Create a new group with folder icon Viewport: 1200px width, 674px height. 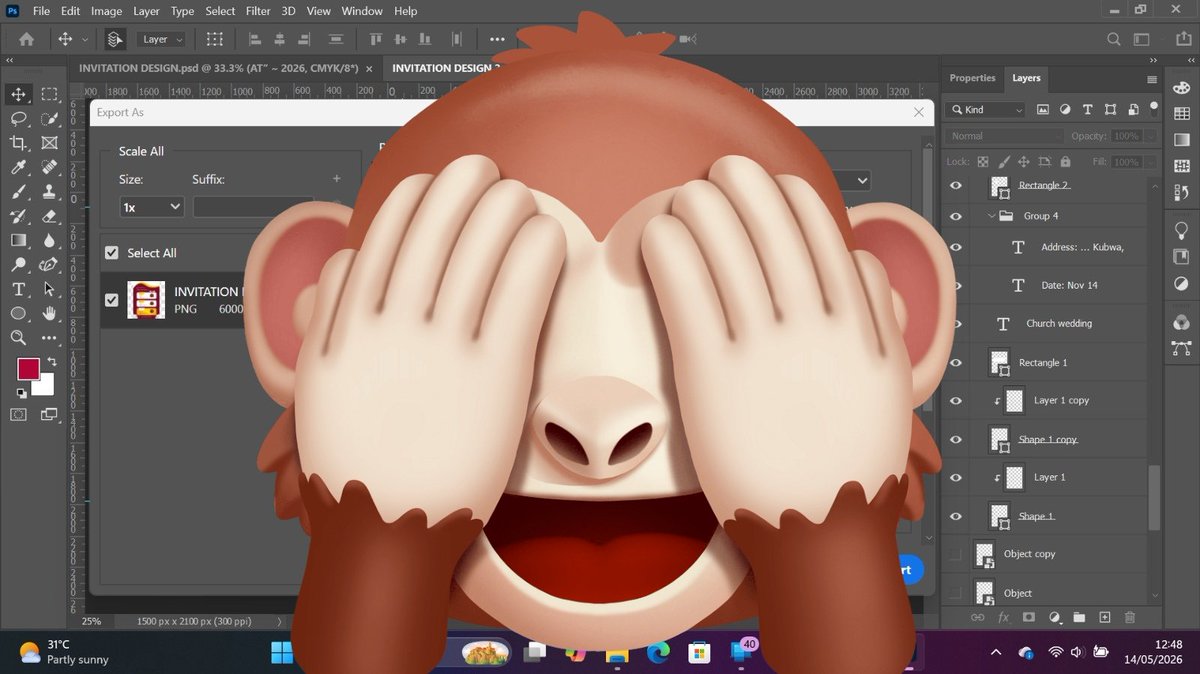coord(1079,618)
